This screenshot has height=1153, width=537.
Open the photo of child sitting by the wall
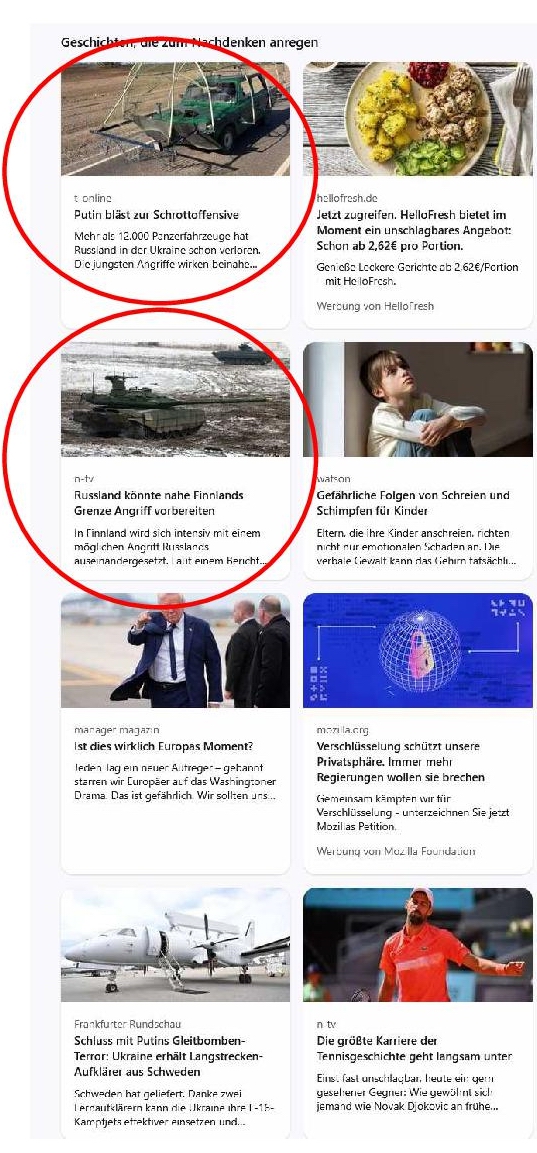pyautogui.click(x=418, y=399)
